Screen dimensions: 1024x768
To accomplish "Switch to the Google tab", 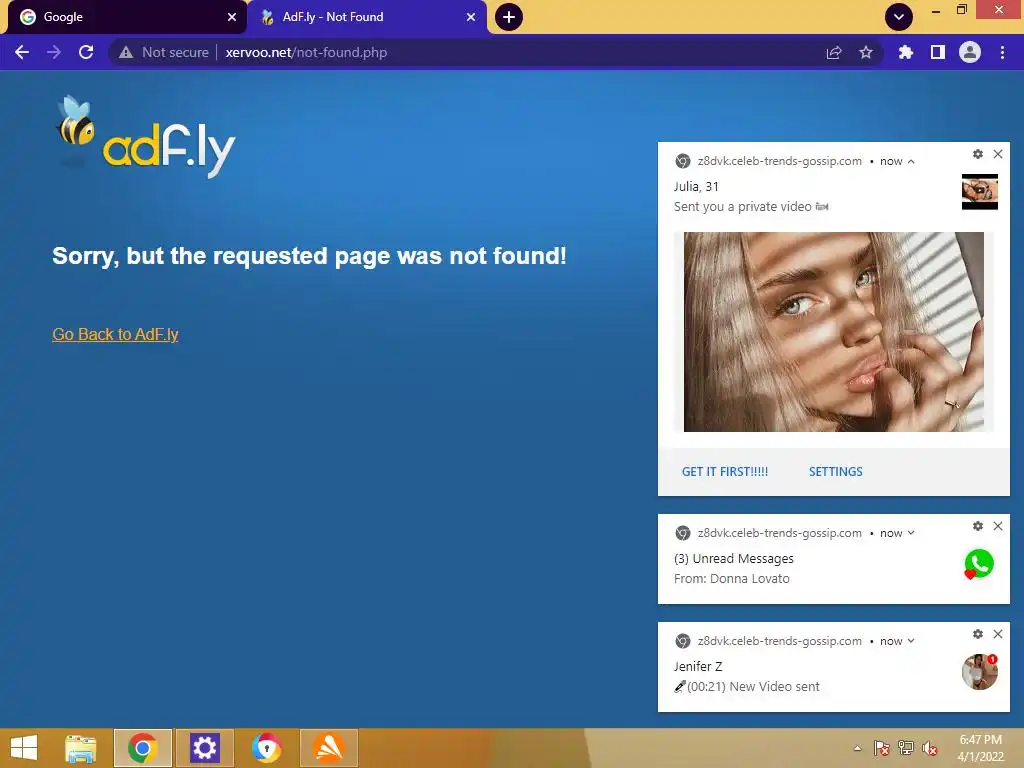I will click(x=124, y=17).
